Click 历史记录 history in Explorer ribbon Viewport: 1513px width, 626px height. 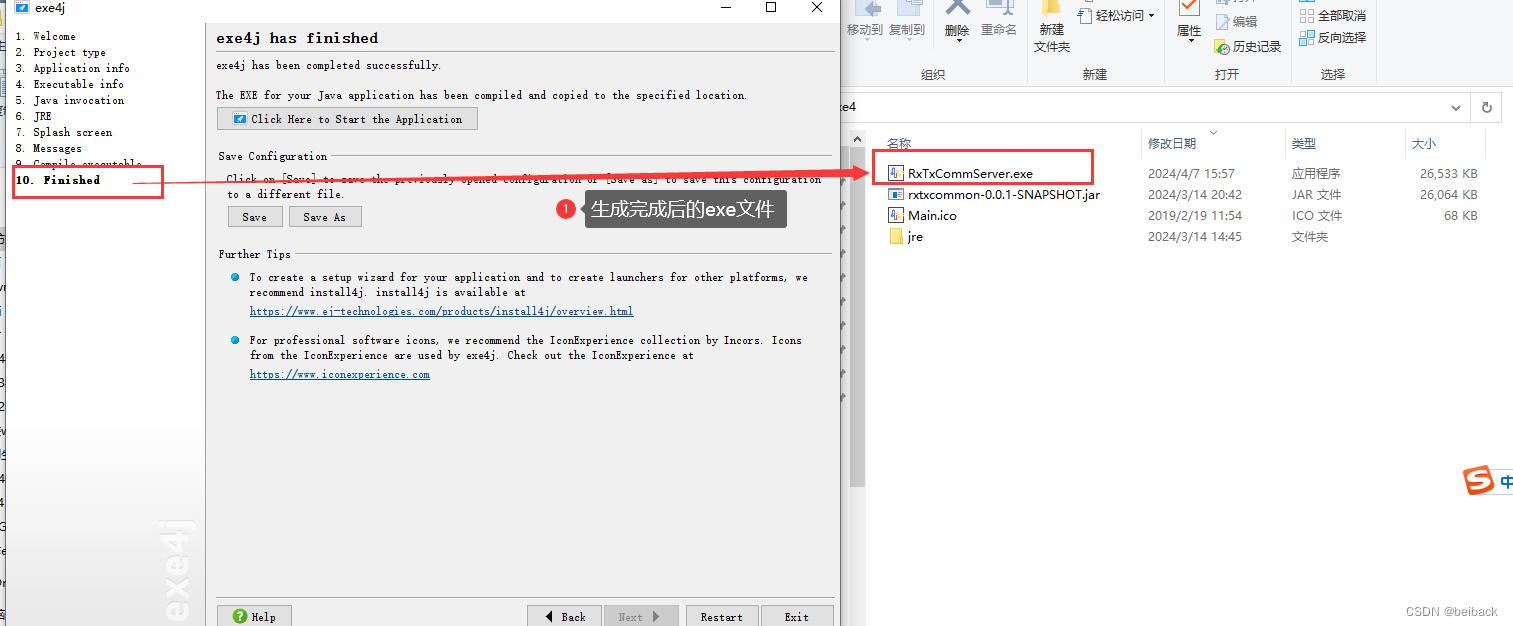1247,47
